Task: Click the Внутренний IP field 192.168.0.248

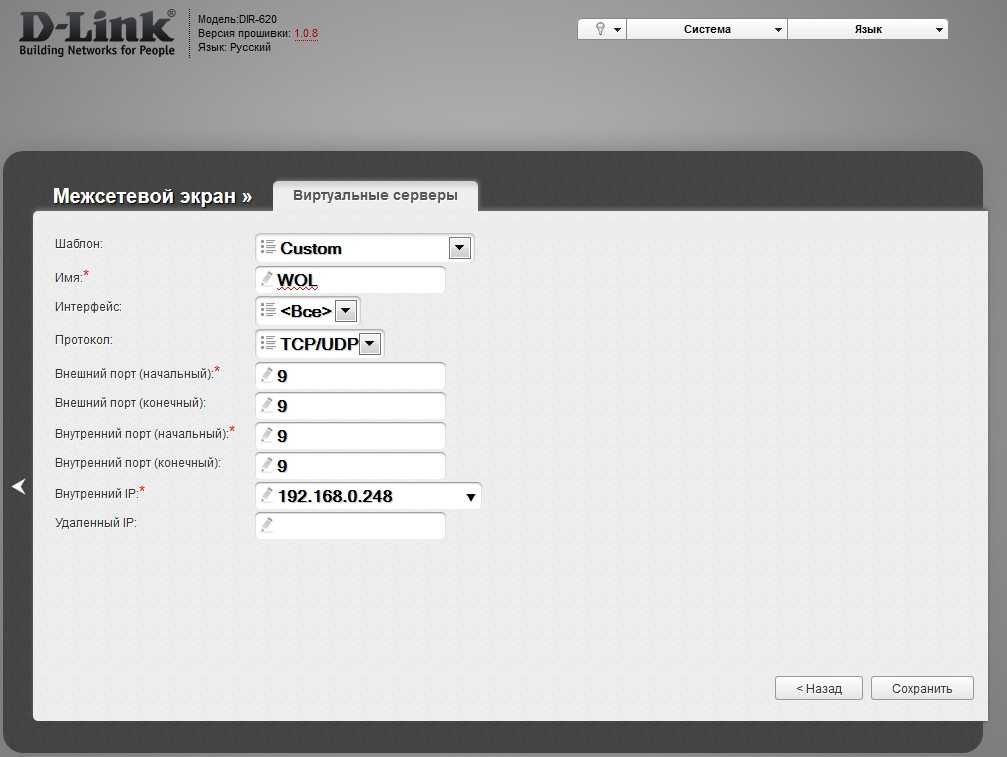Action: click(368, 496)
